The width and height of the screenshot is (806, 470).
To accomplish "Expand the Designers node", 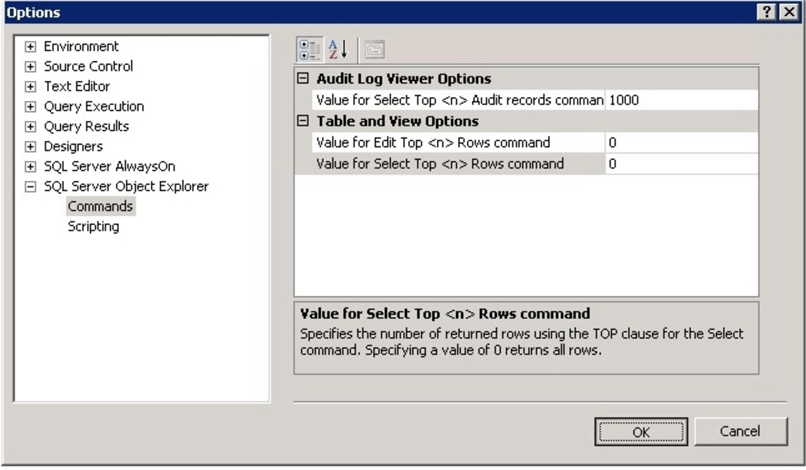I will coord(30,147).
